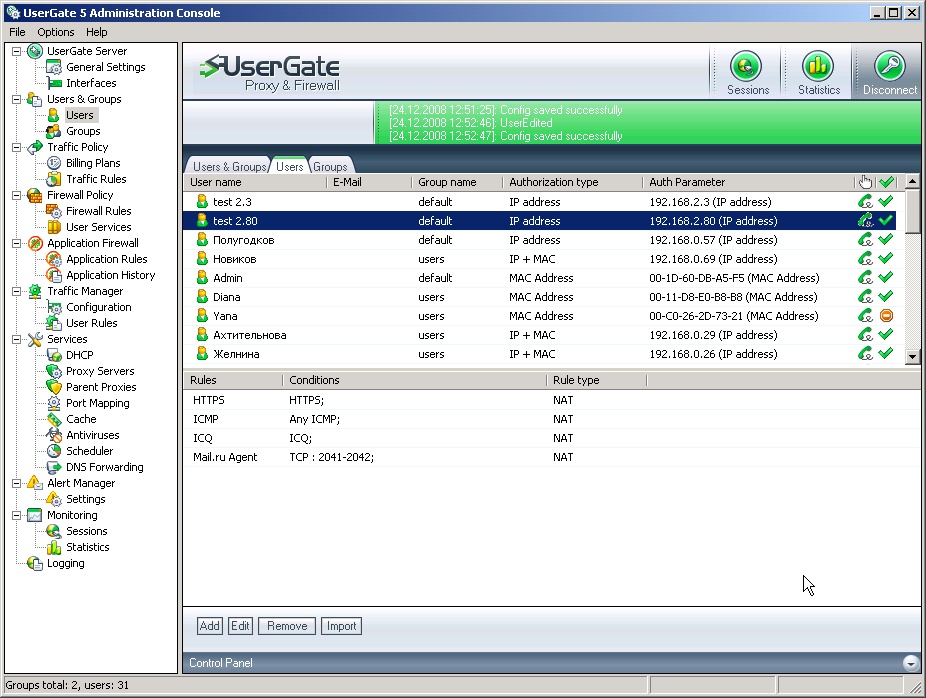
Task: Click the Add button
Action: (x=209, y=626)
